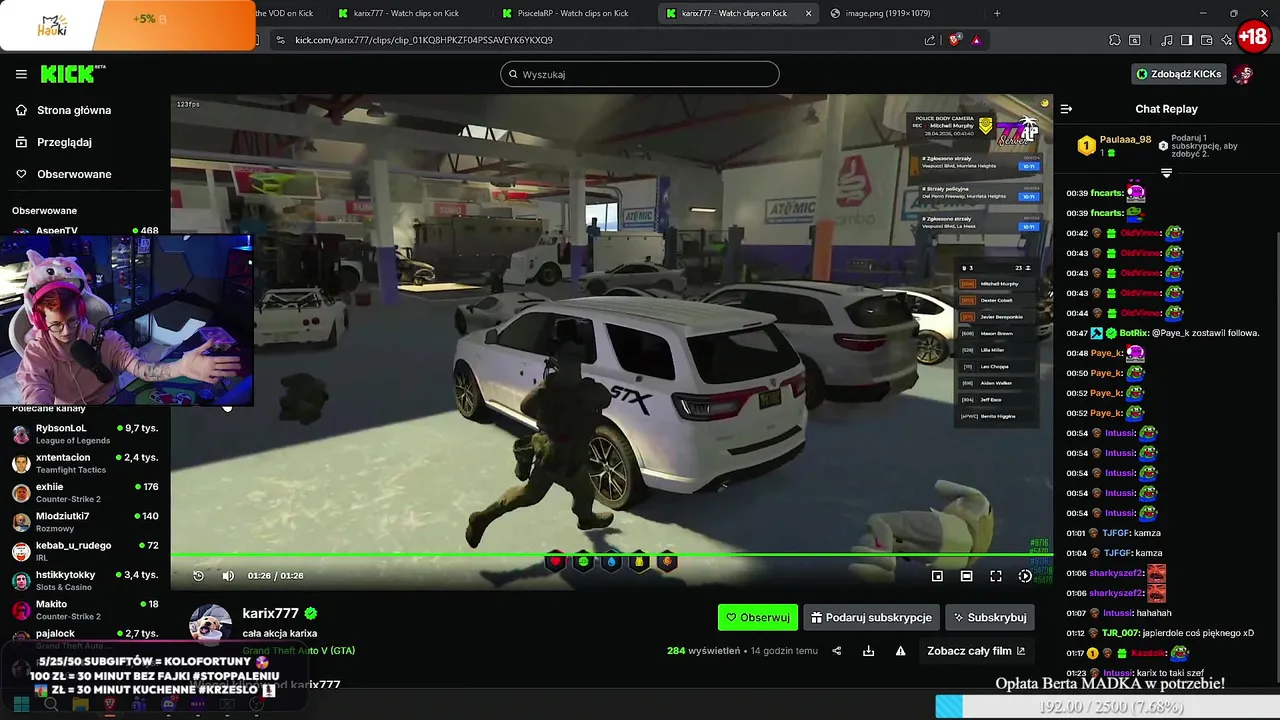
Task: Click the report warning triangle icon
Action: pyautogui.click(x=900, y=651)
